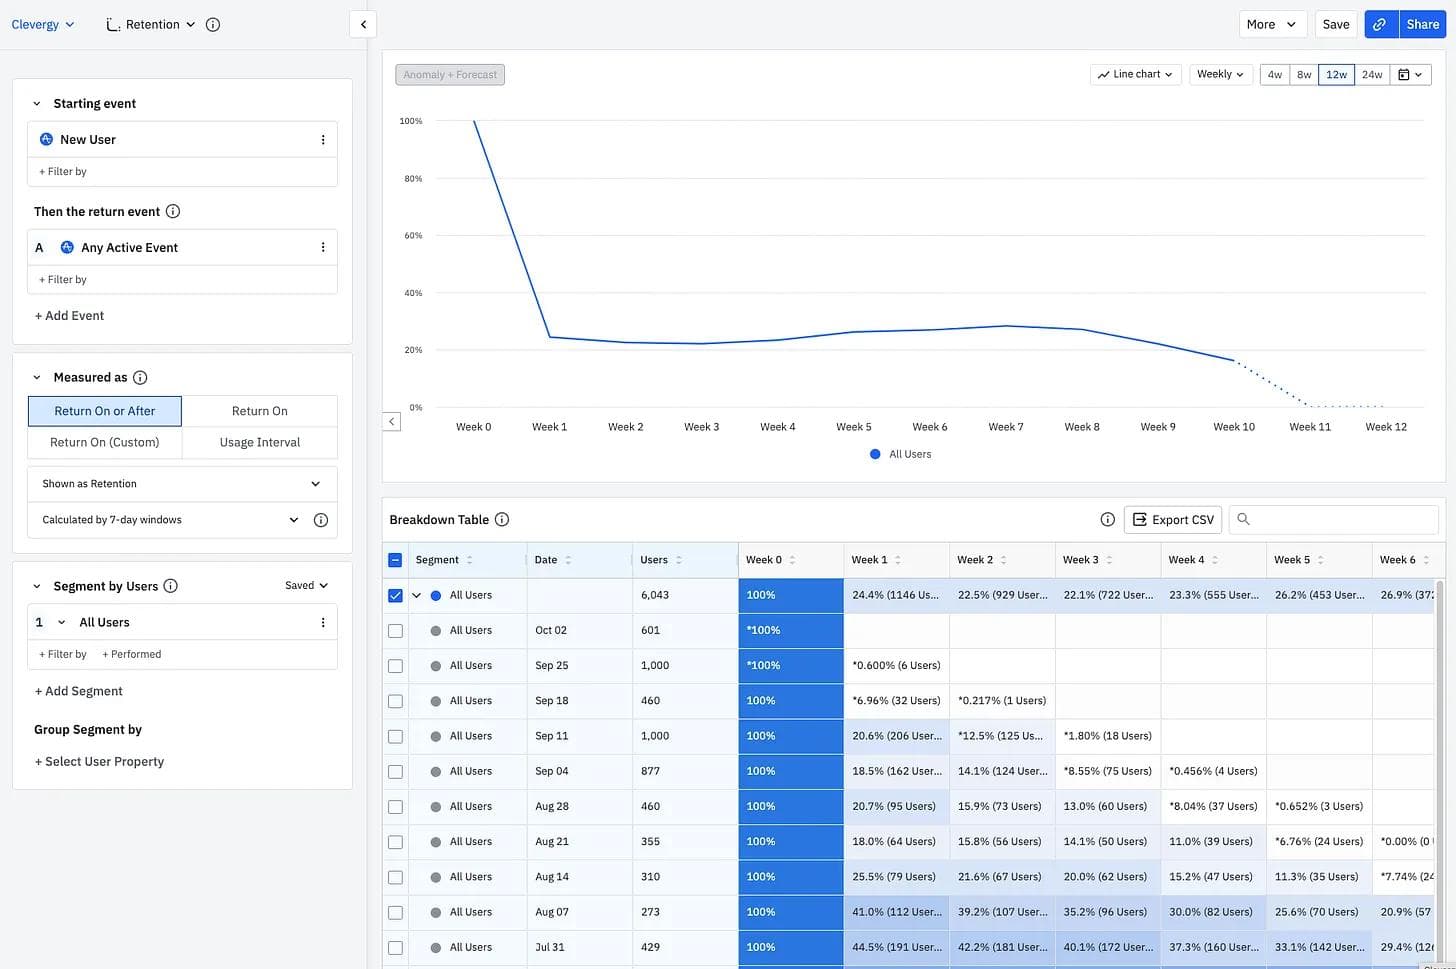Collapse the left sidebar panel arrow
This screenshot has width=1456, height=969.
coord(363,25)
